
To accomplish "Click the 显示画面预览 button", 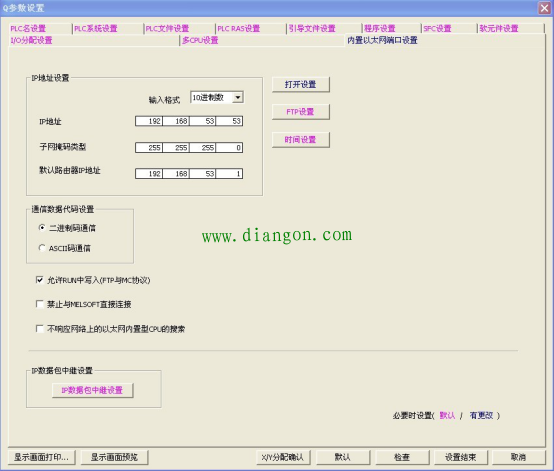I will (114, 457).
